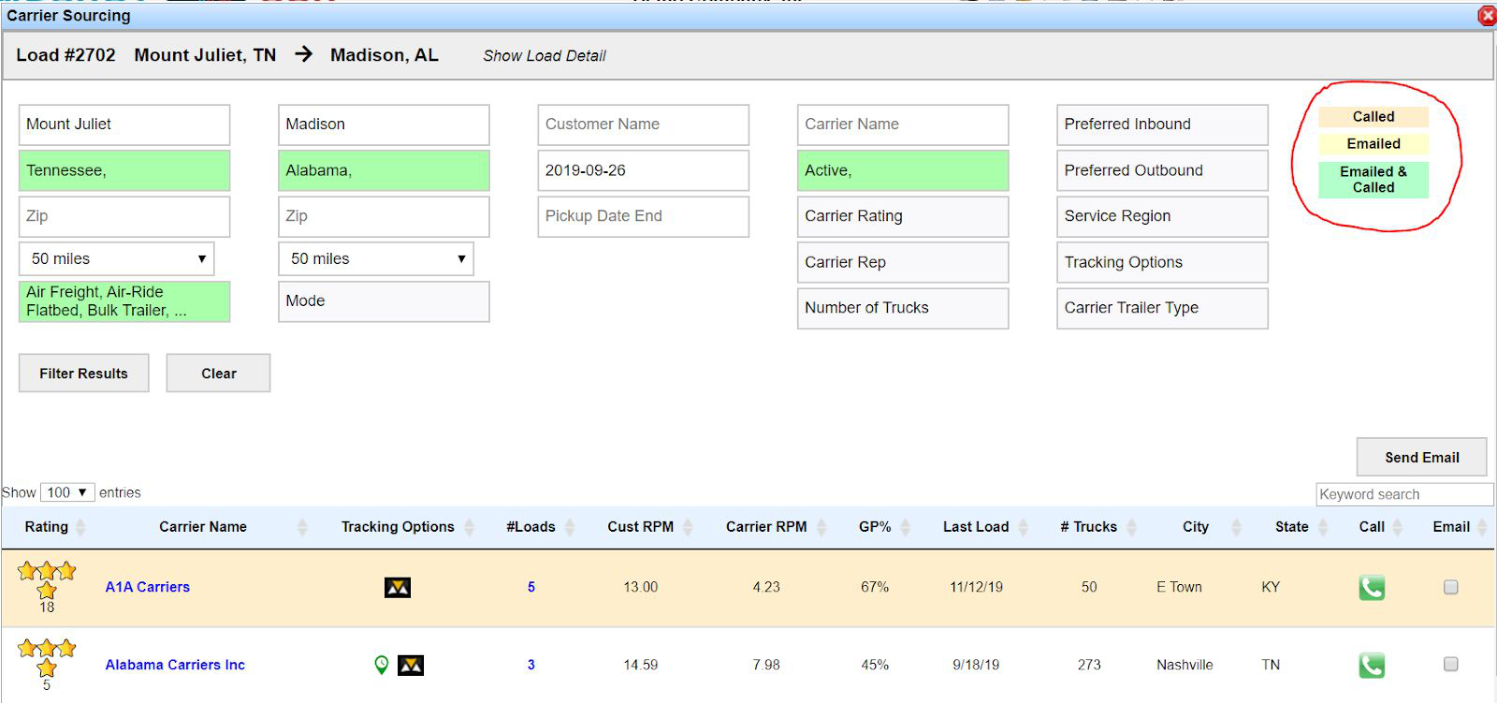Tick the email checkbox for Alabama Carriers Inc
The image size is (1497, 703).
click(1450, 664)
